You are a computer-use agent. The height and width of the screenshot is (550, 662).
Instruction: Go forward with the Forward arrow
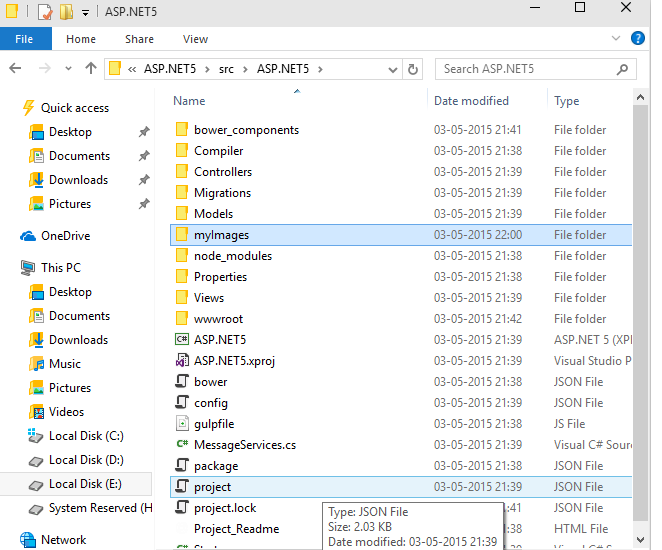(x=44, y=68)
